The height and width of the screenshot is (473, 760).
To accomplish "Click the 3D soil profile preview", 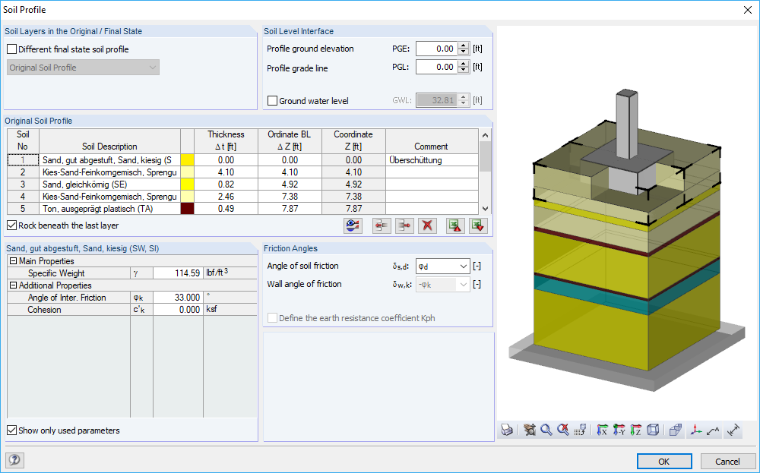I will click(x=627, y=223).
